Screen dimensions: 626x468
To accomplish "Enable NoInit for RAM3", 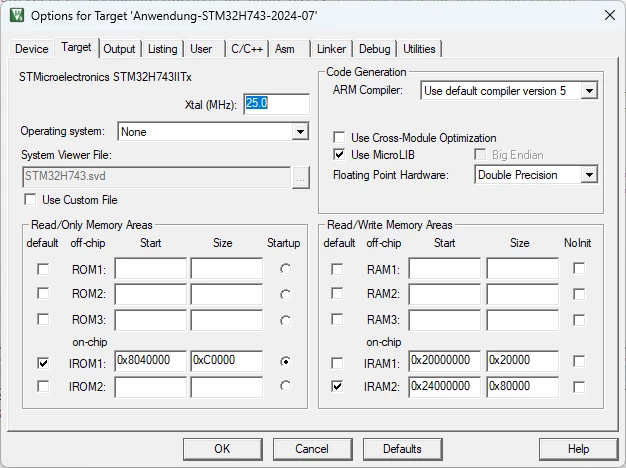I will coord(579,320).
